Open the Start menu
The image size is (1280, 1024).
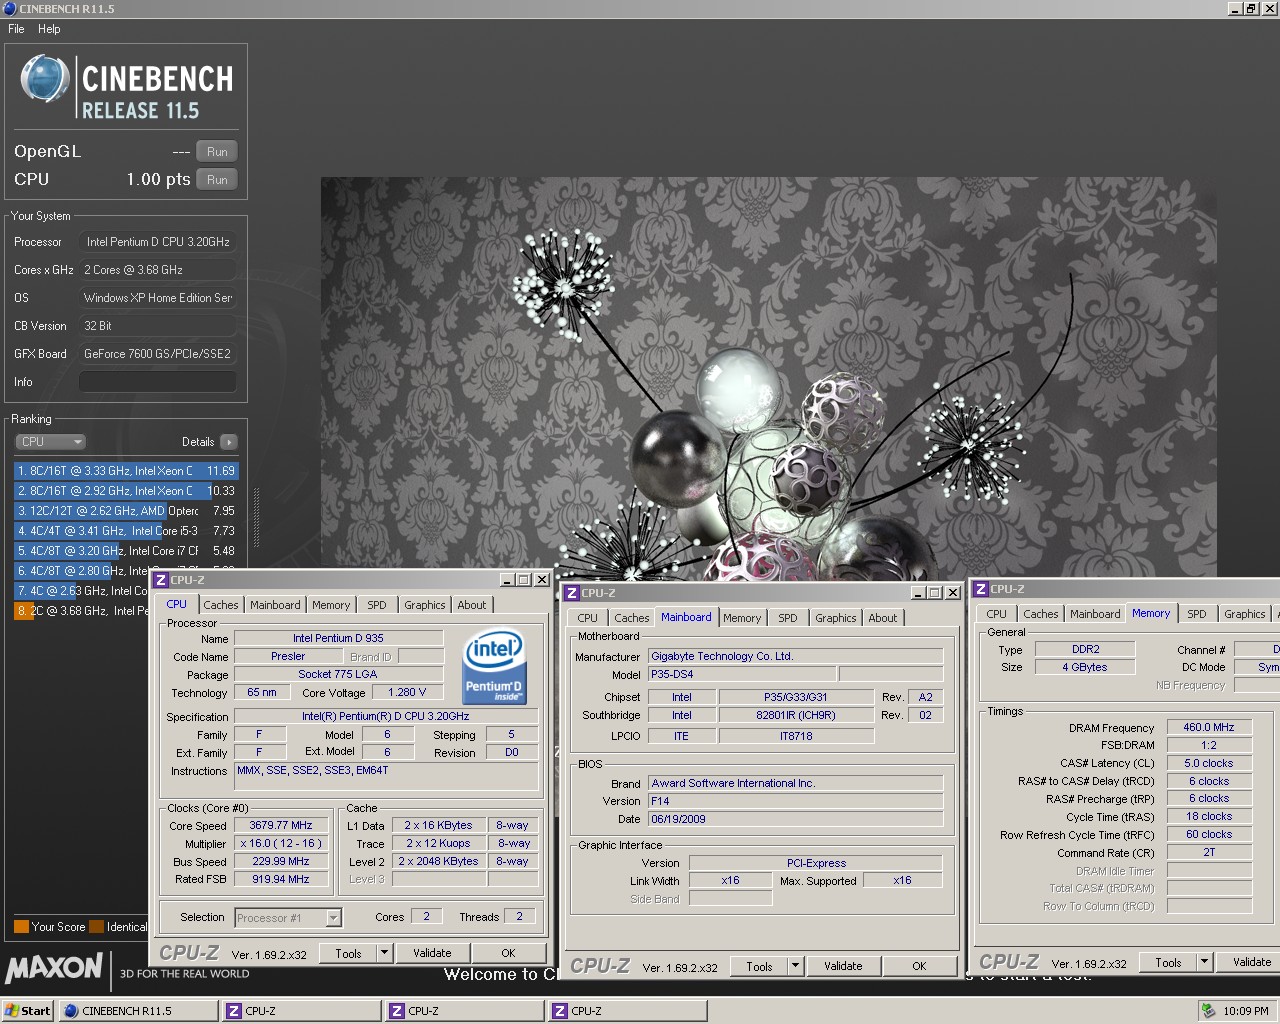[x=28, y=1011]
